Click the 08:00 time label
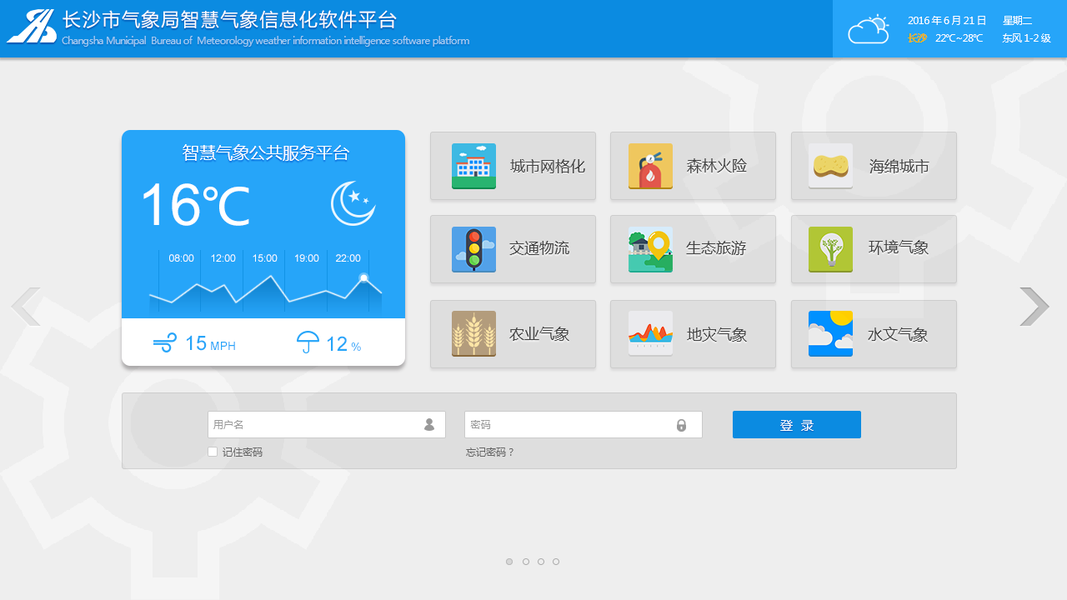 click(x=181, y=259)
